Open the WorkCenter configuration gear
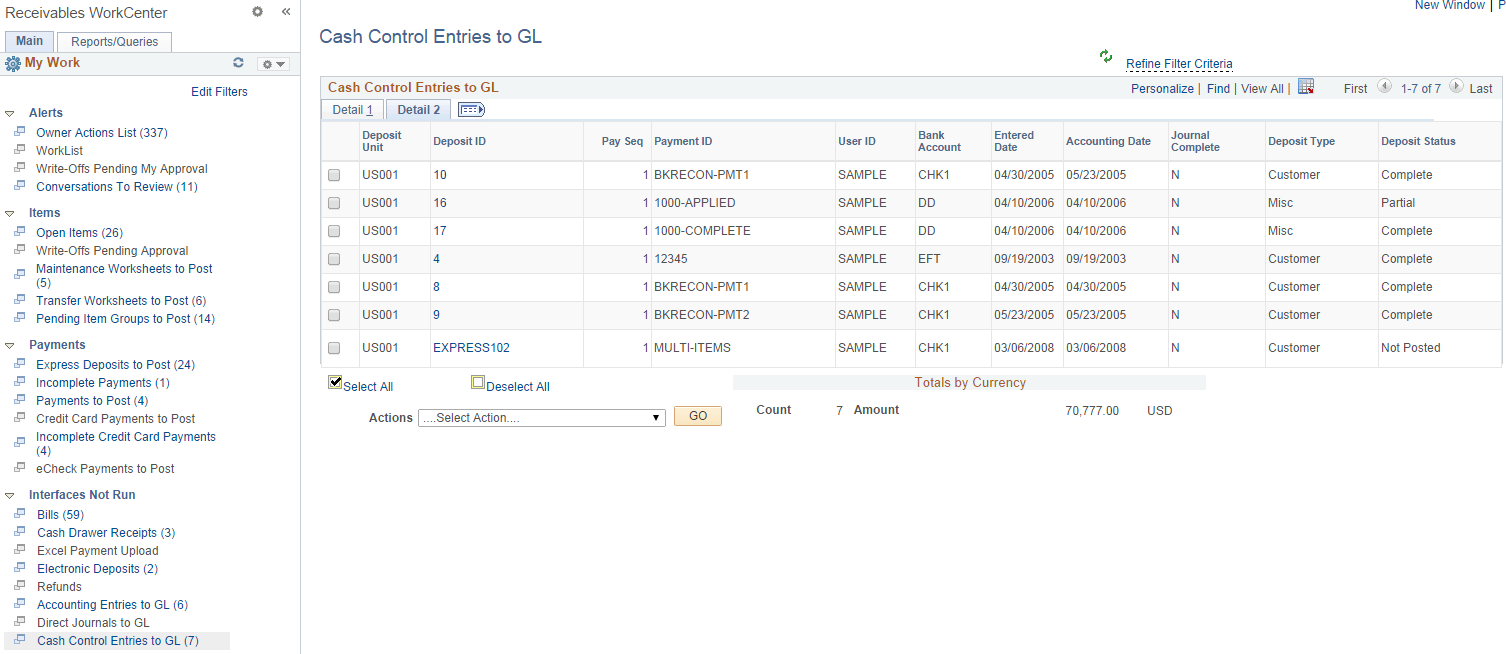1506x654 pixels. point(256,12)
